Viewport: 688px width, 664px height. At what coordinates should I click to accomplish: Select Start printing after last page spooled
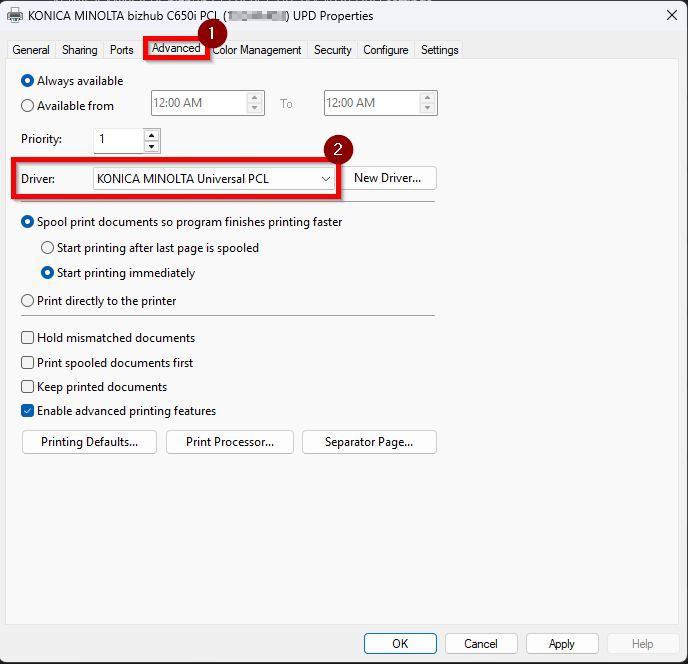click(47, 248)
